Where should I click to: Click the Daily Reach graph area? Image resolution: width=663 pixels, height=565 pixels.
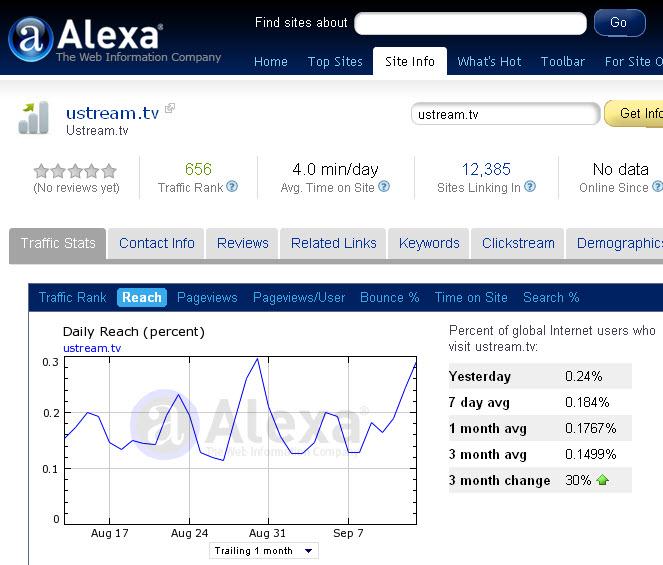click(x=240, y=440)
